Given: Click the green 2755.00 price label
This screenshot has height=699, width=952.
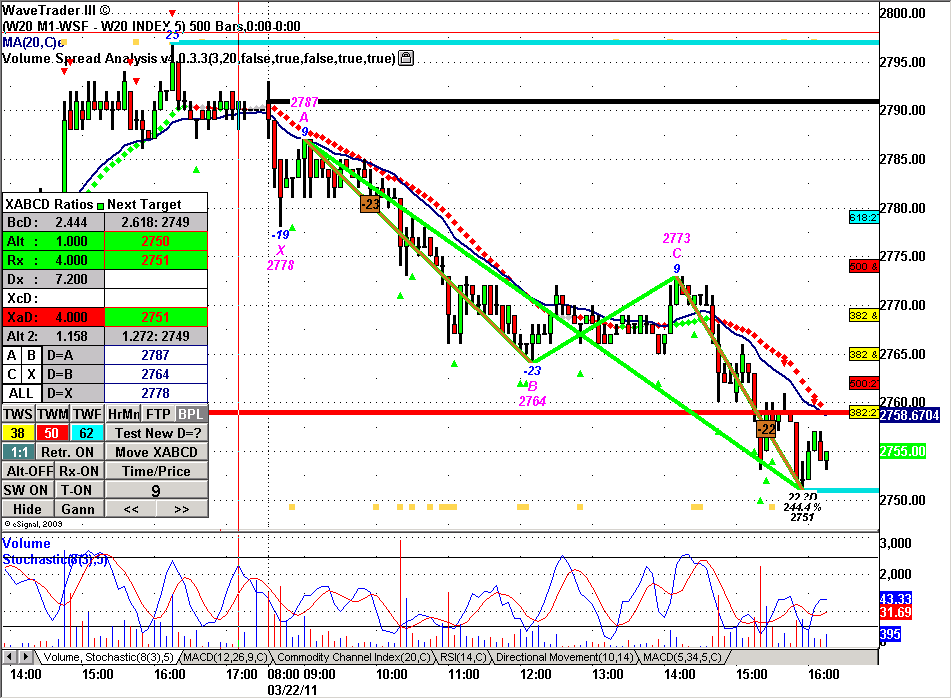Looking at the screenshot, I should 902,451.
